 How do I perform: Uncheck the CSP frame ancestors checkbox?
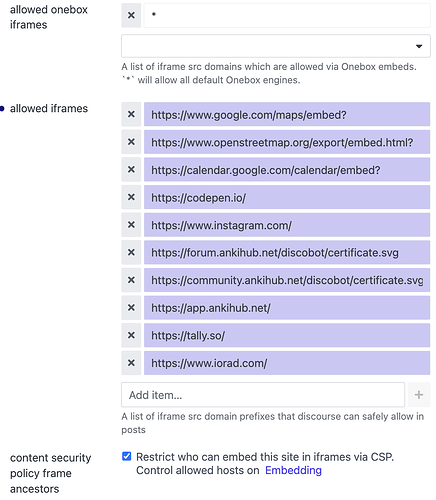(127, 456)
